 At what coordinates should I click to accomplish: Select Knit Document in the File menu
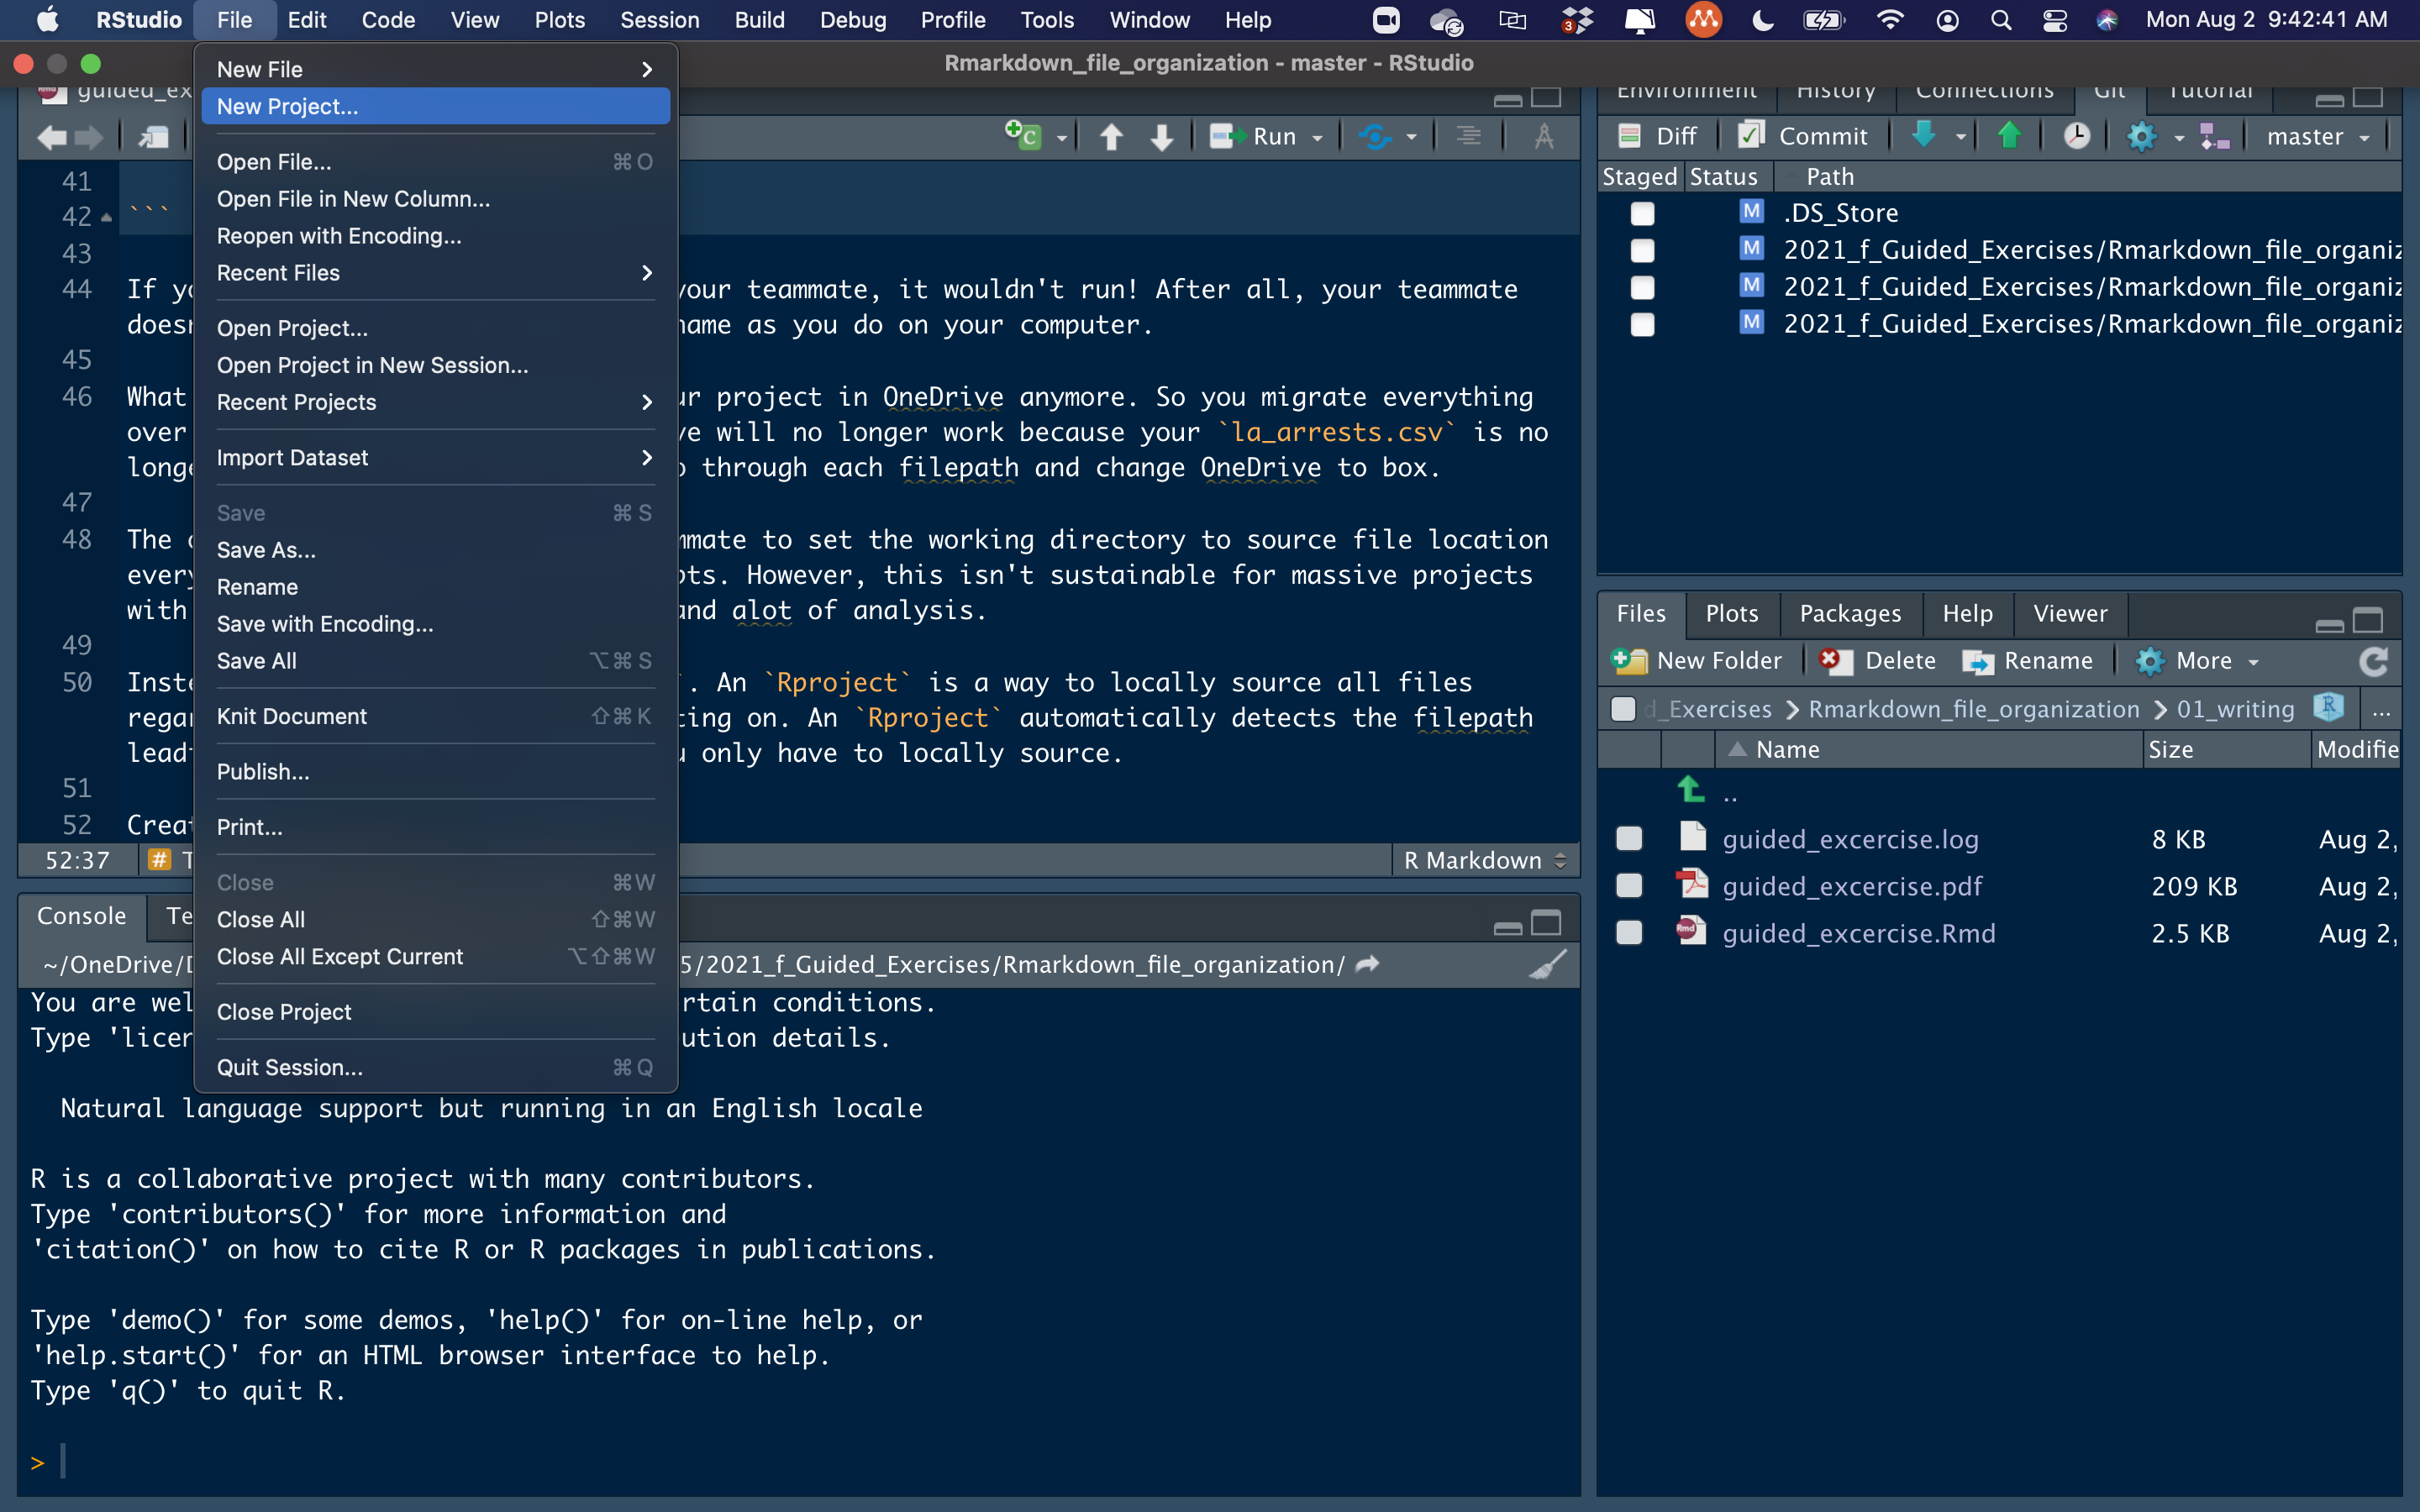[x=435, y=716]
